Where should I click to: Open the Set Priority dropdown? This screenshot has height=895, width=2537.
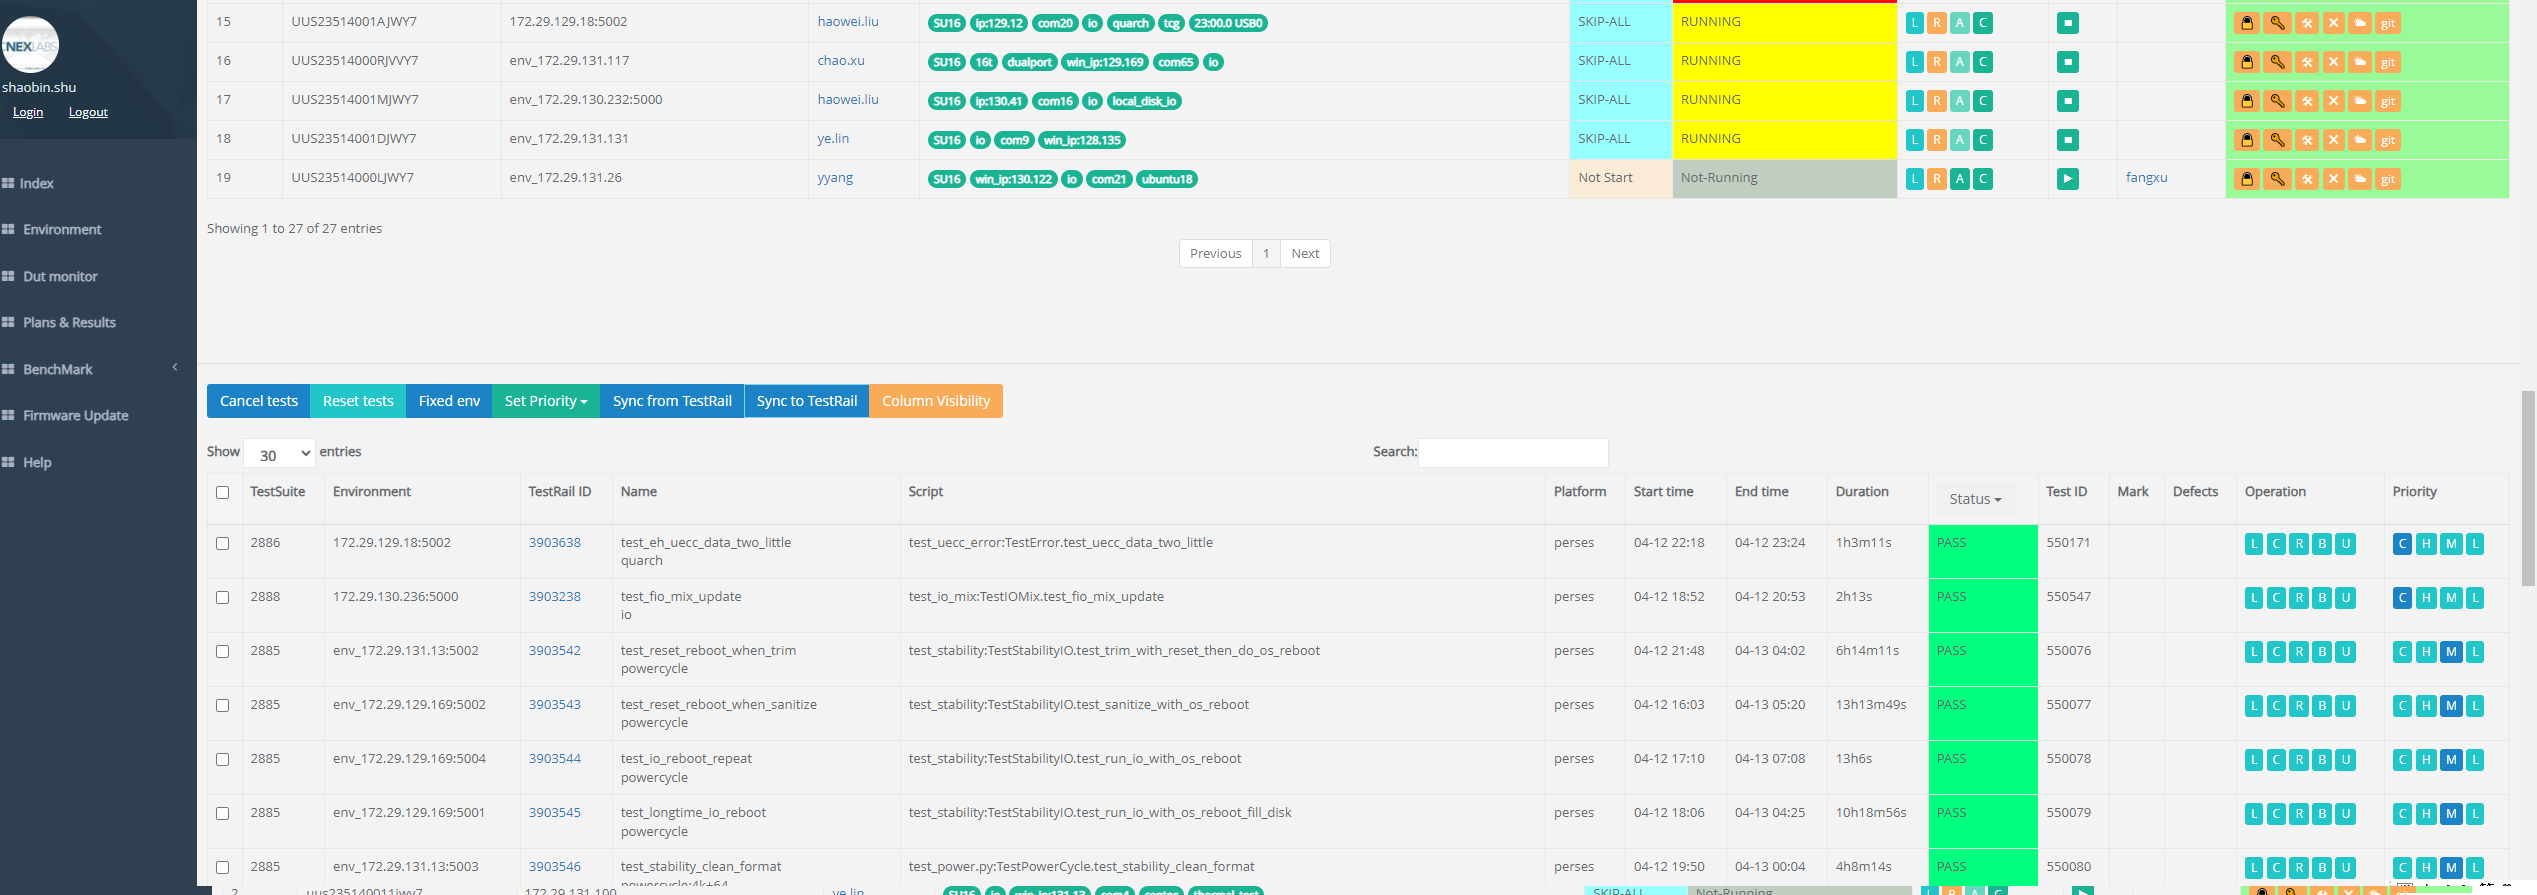click(546, 401)
